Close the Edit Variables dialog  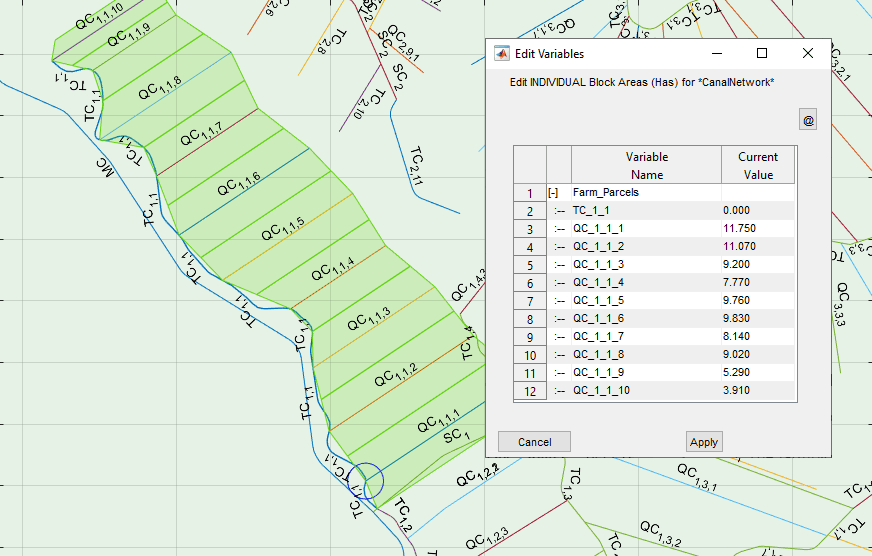point(808,54)
